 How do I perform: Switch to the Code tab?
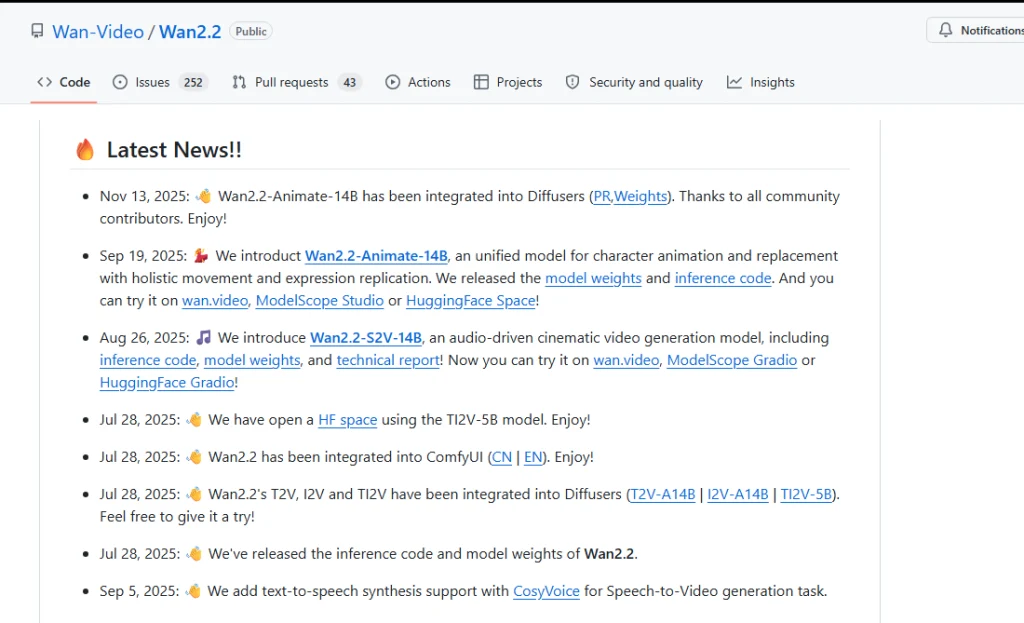[x=63, y=82]
